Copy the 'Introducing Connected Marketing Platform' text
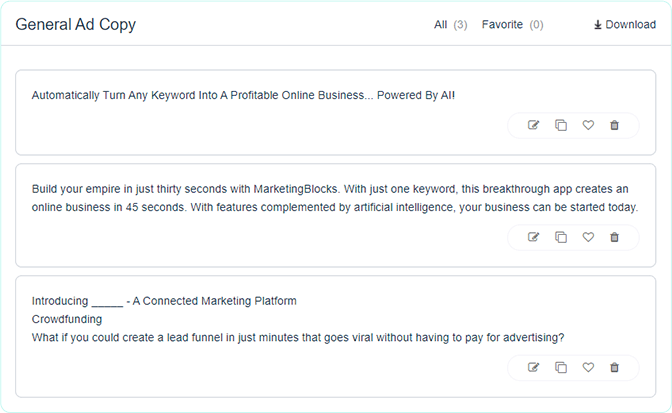The width and height of the screenshot is (672, 413). pos(561,367)
